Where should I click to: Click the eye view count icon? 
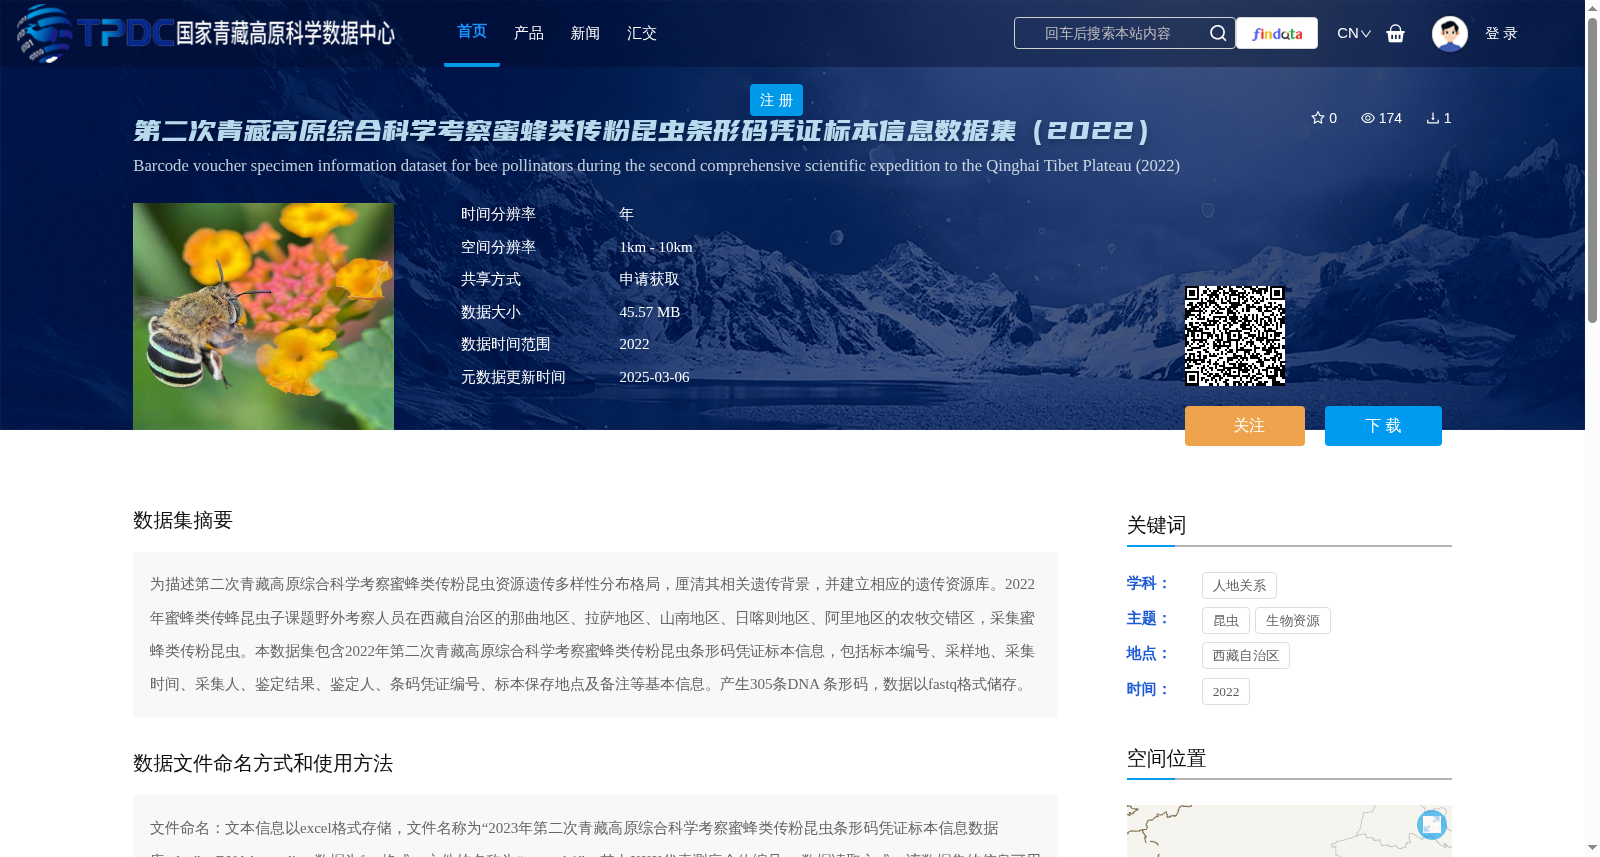pos(1367,118)
